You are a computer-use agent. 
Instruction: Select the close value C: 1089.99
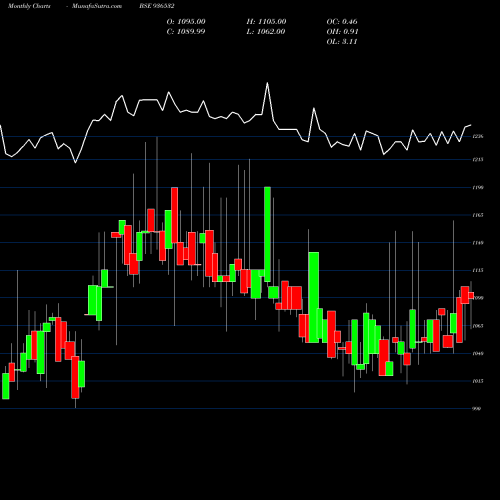click(186, 32)
